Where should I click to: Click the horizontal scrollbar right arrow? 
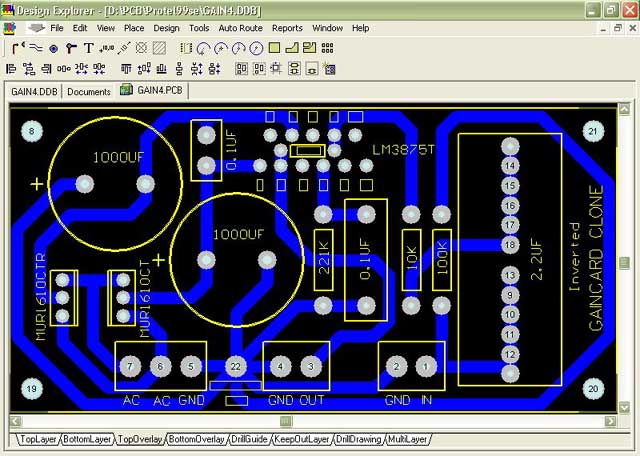(611, 420)
